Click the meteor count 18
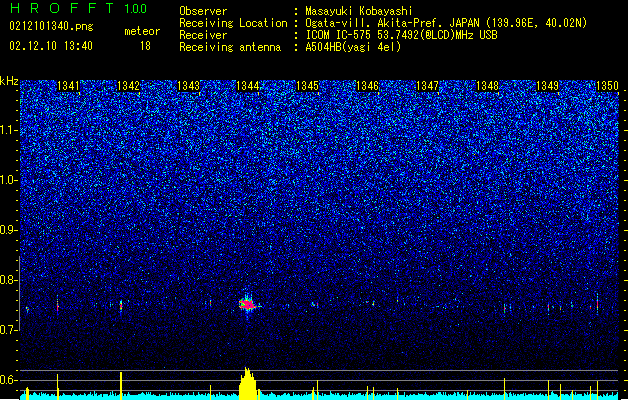 pos(145,46)
